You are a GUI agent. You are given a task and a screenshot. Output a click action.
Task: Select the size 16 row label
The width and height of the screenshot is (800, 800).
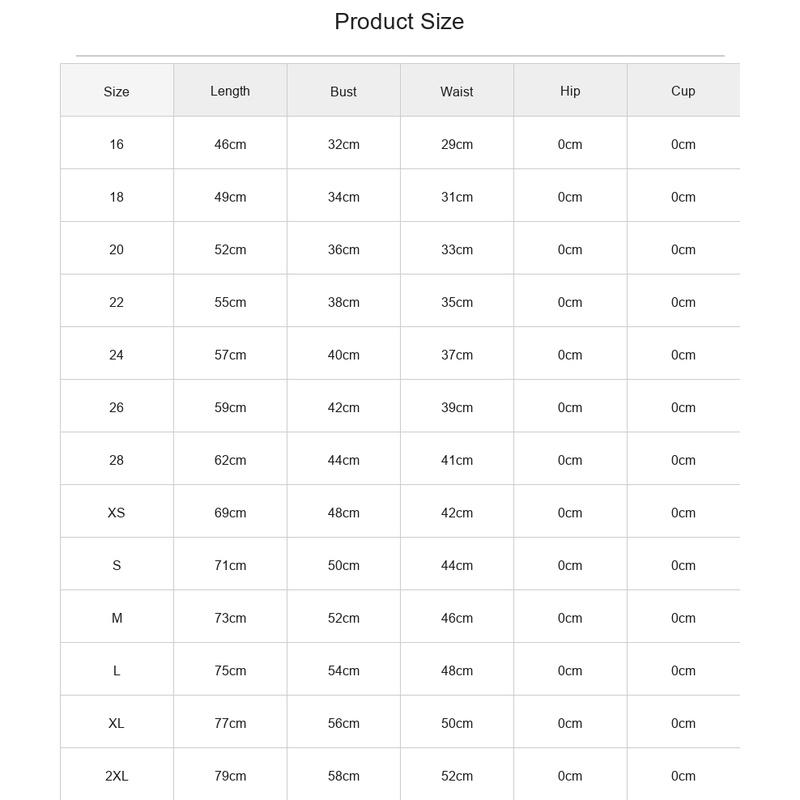[116, 144]
